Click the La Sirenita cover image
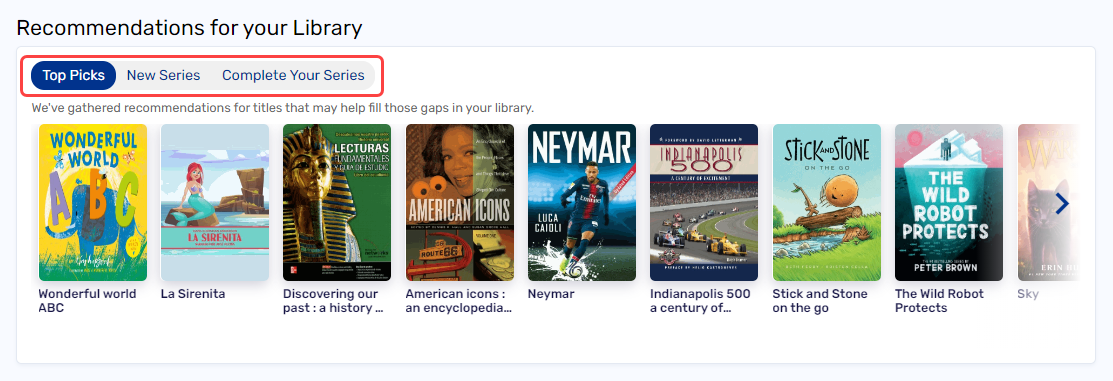 tap(215, 203)
